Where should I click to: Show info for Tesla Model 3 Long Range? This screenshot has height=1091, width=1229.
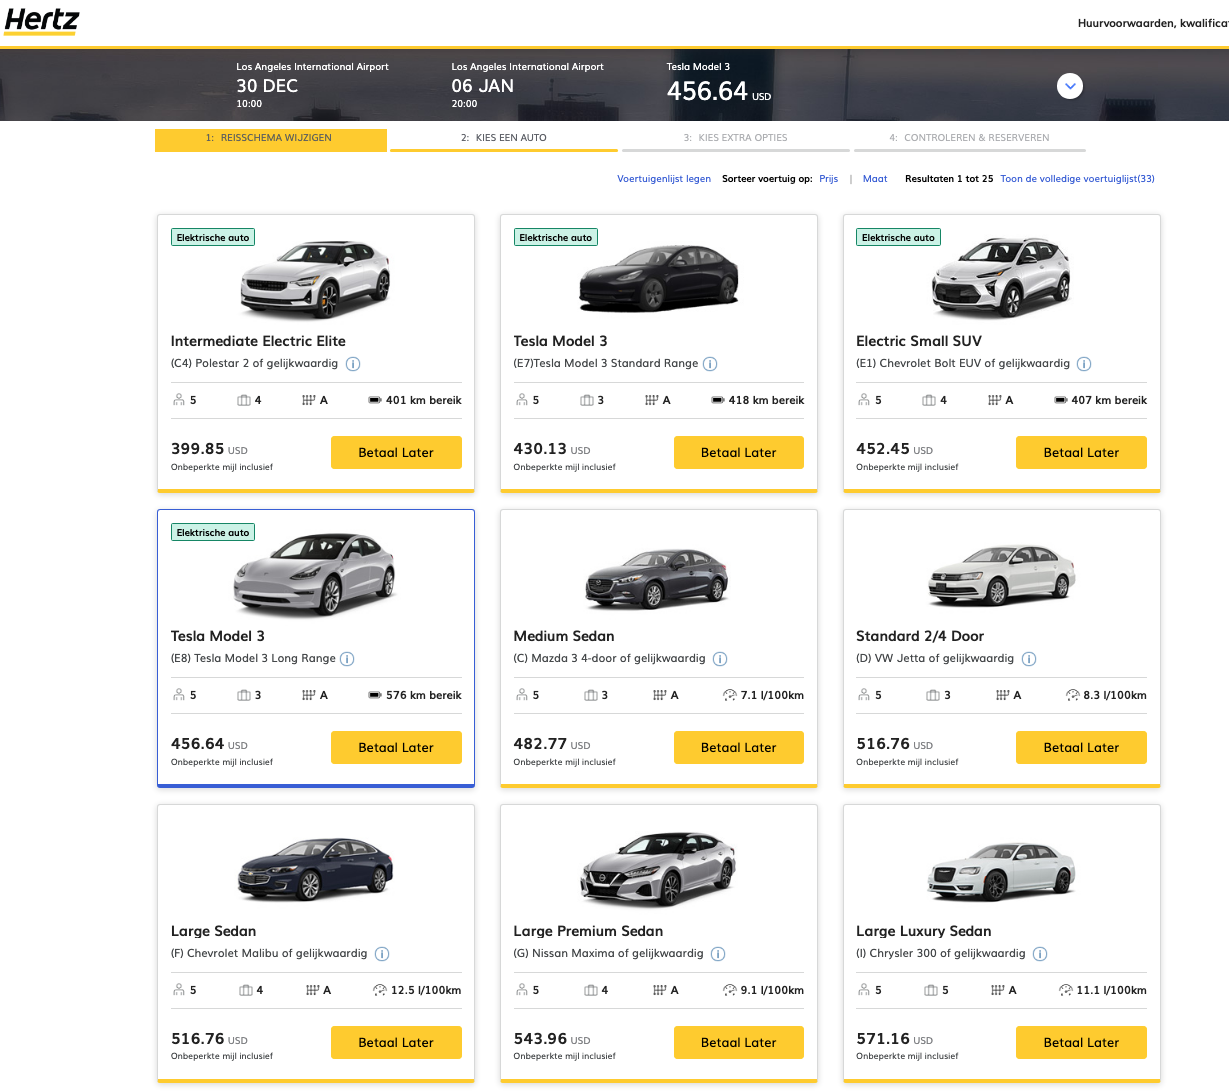point(347,659)
